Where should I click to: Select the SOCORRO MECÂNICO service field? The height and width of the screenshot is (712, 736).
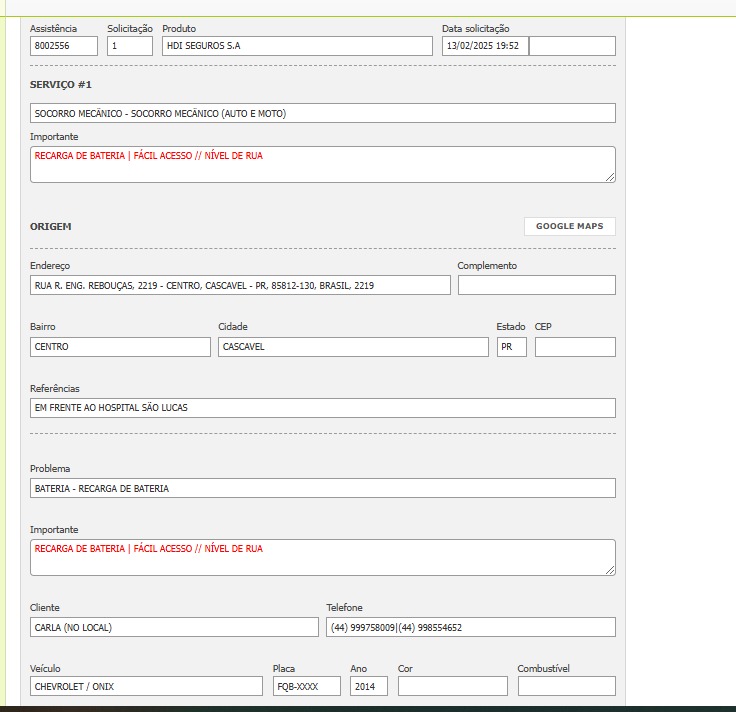pyautogui.click(x=322, y=113)
